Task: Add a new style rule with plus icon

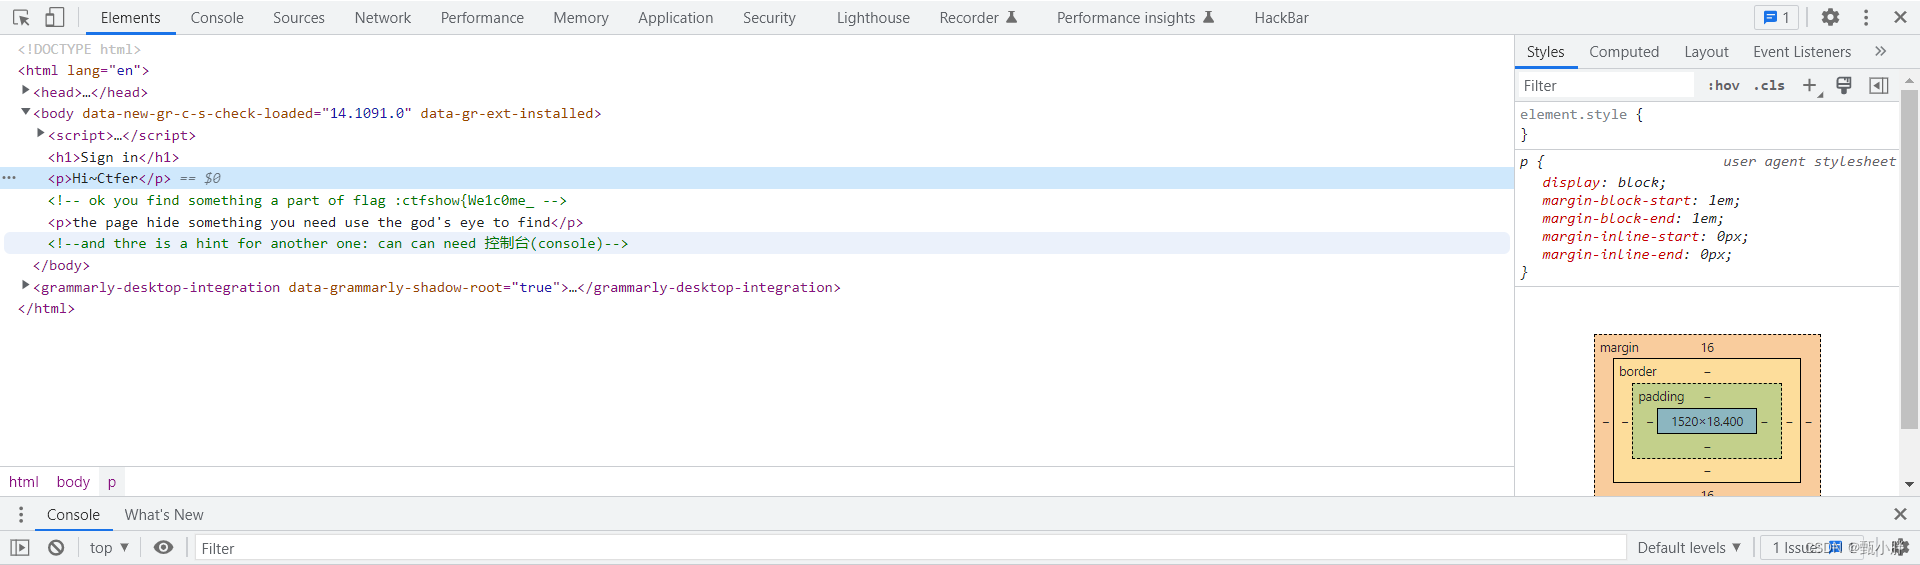Action: point(1810,86)
